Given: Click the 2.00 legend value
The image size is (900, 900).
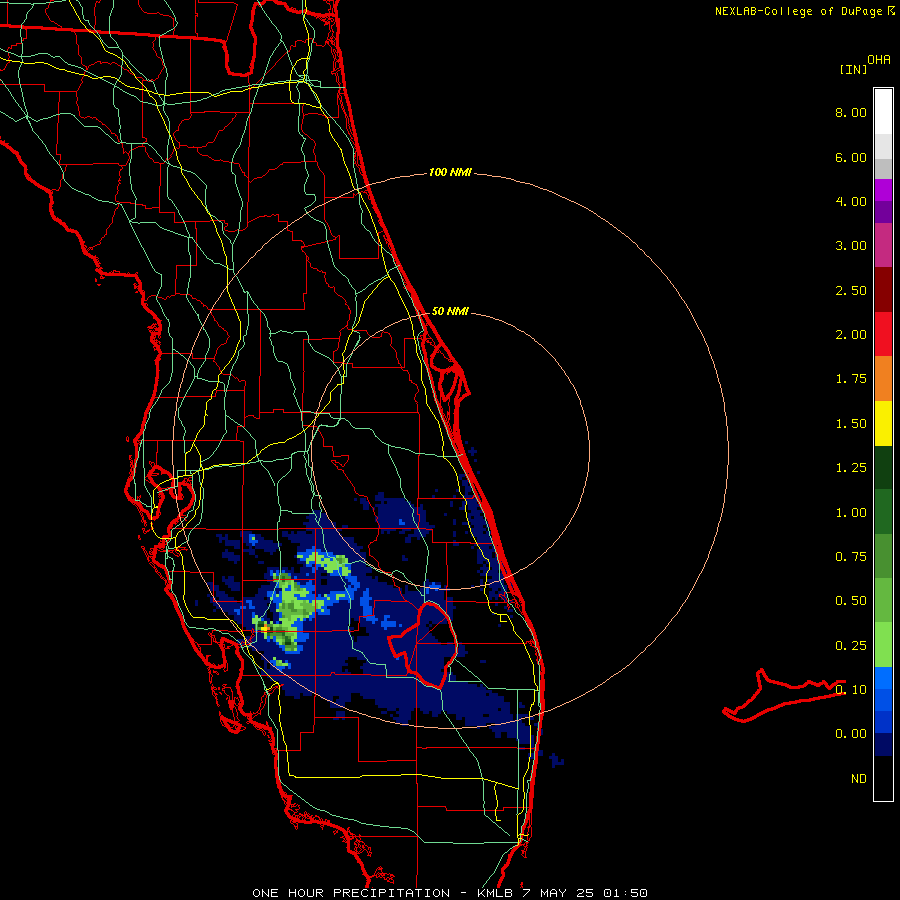Looking at the screenshot, I should pos(851,335).
